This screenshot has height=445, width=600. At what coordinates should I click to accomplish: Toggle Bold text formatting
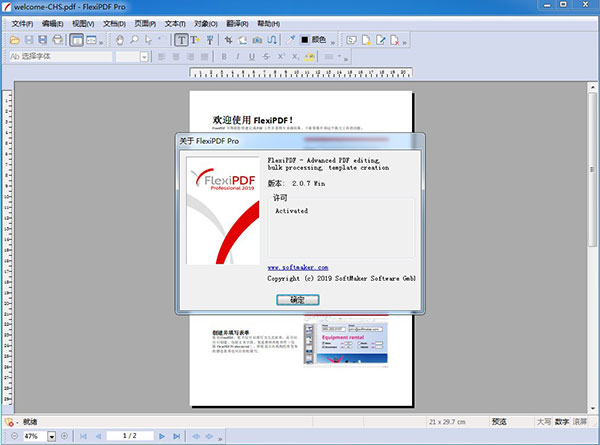[x=225, y=57]
